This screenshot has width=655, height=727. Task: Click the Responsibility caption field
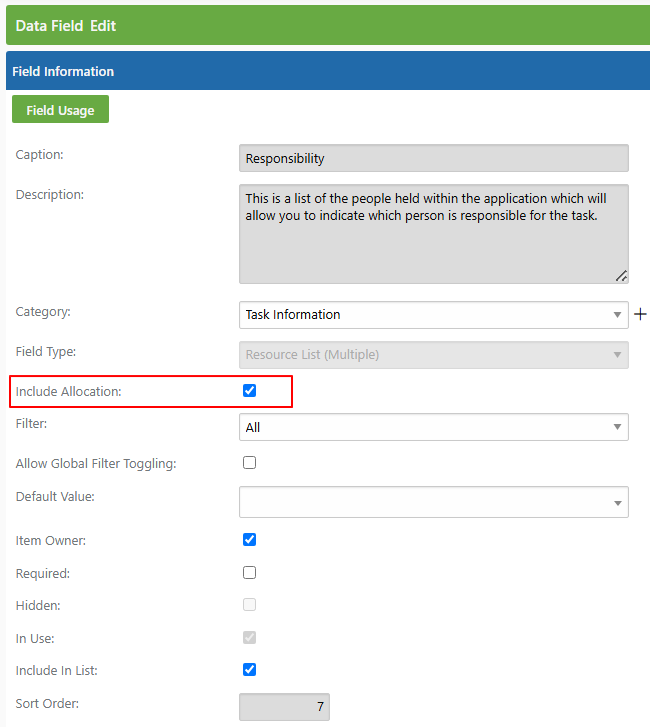pos(433,159)
